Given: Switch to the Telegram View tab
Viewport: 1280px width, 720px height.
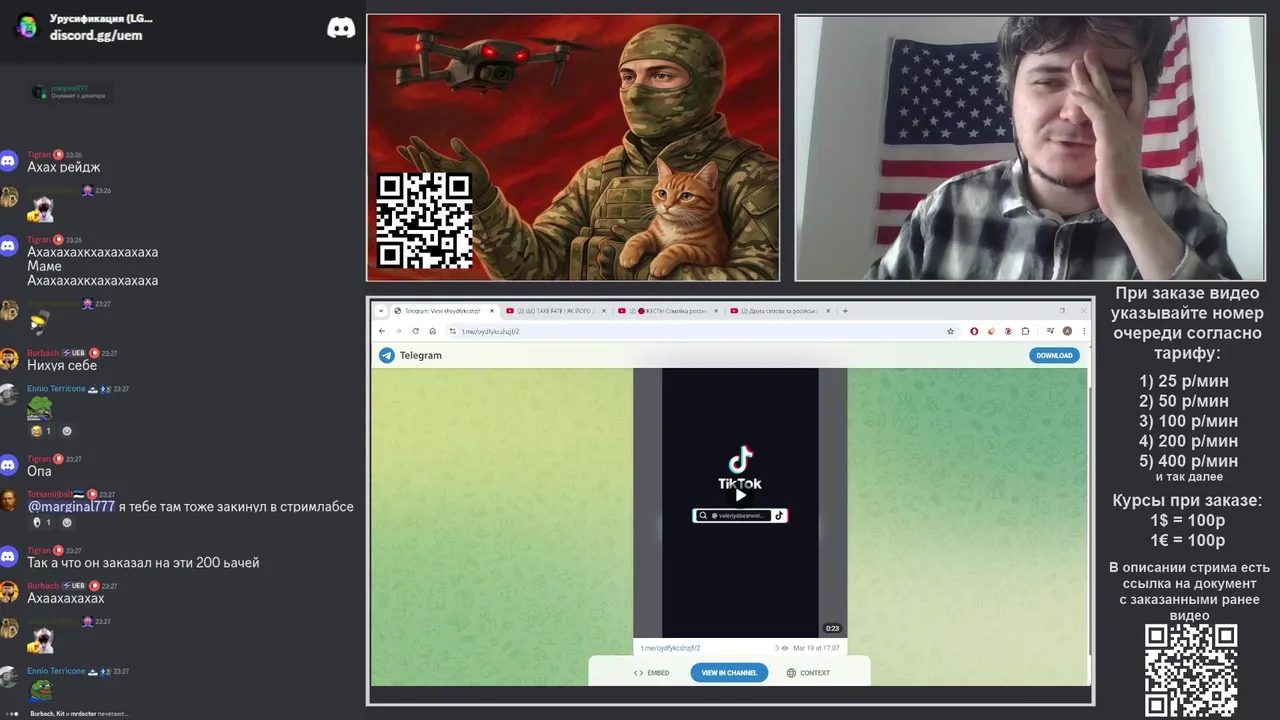Looking at the screenshot, I should tap(443, 311).
